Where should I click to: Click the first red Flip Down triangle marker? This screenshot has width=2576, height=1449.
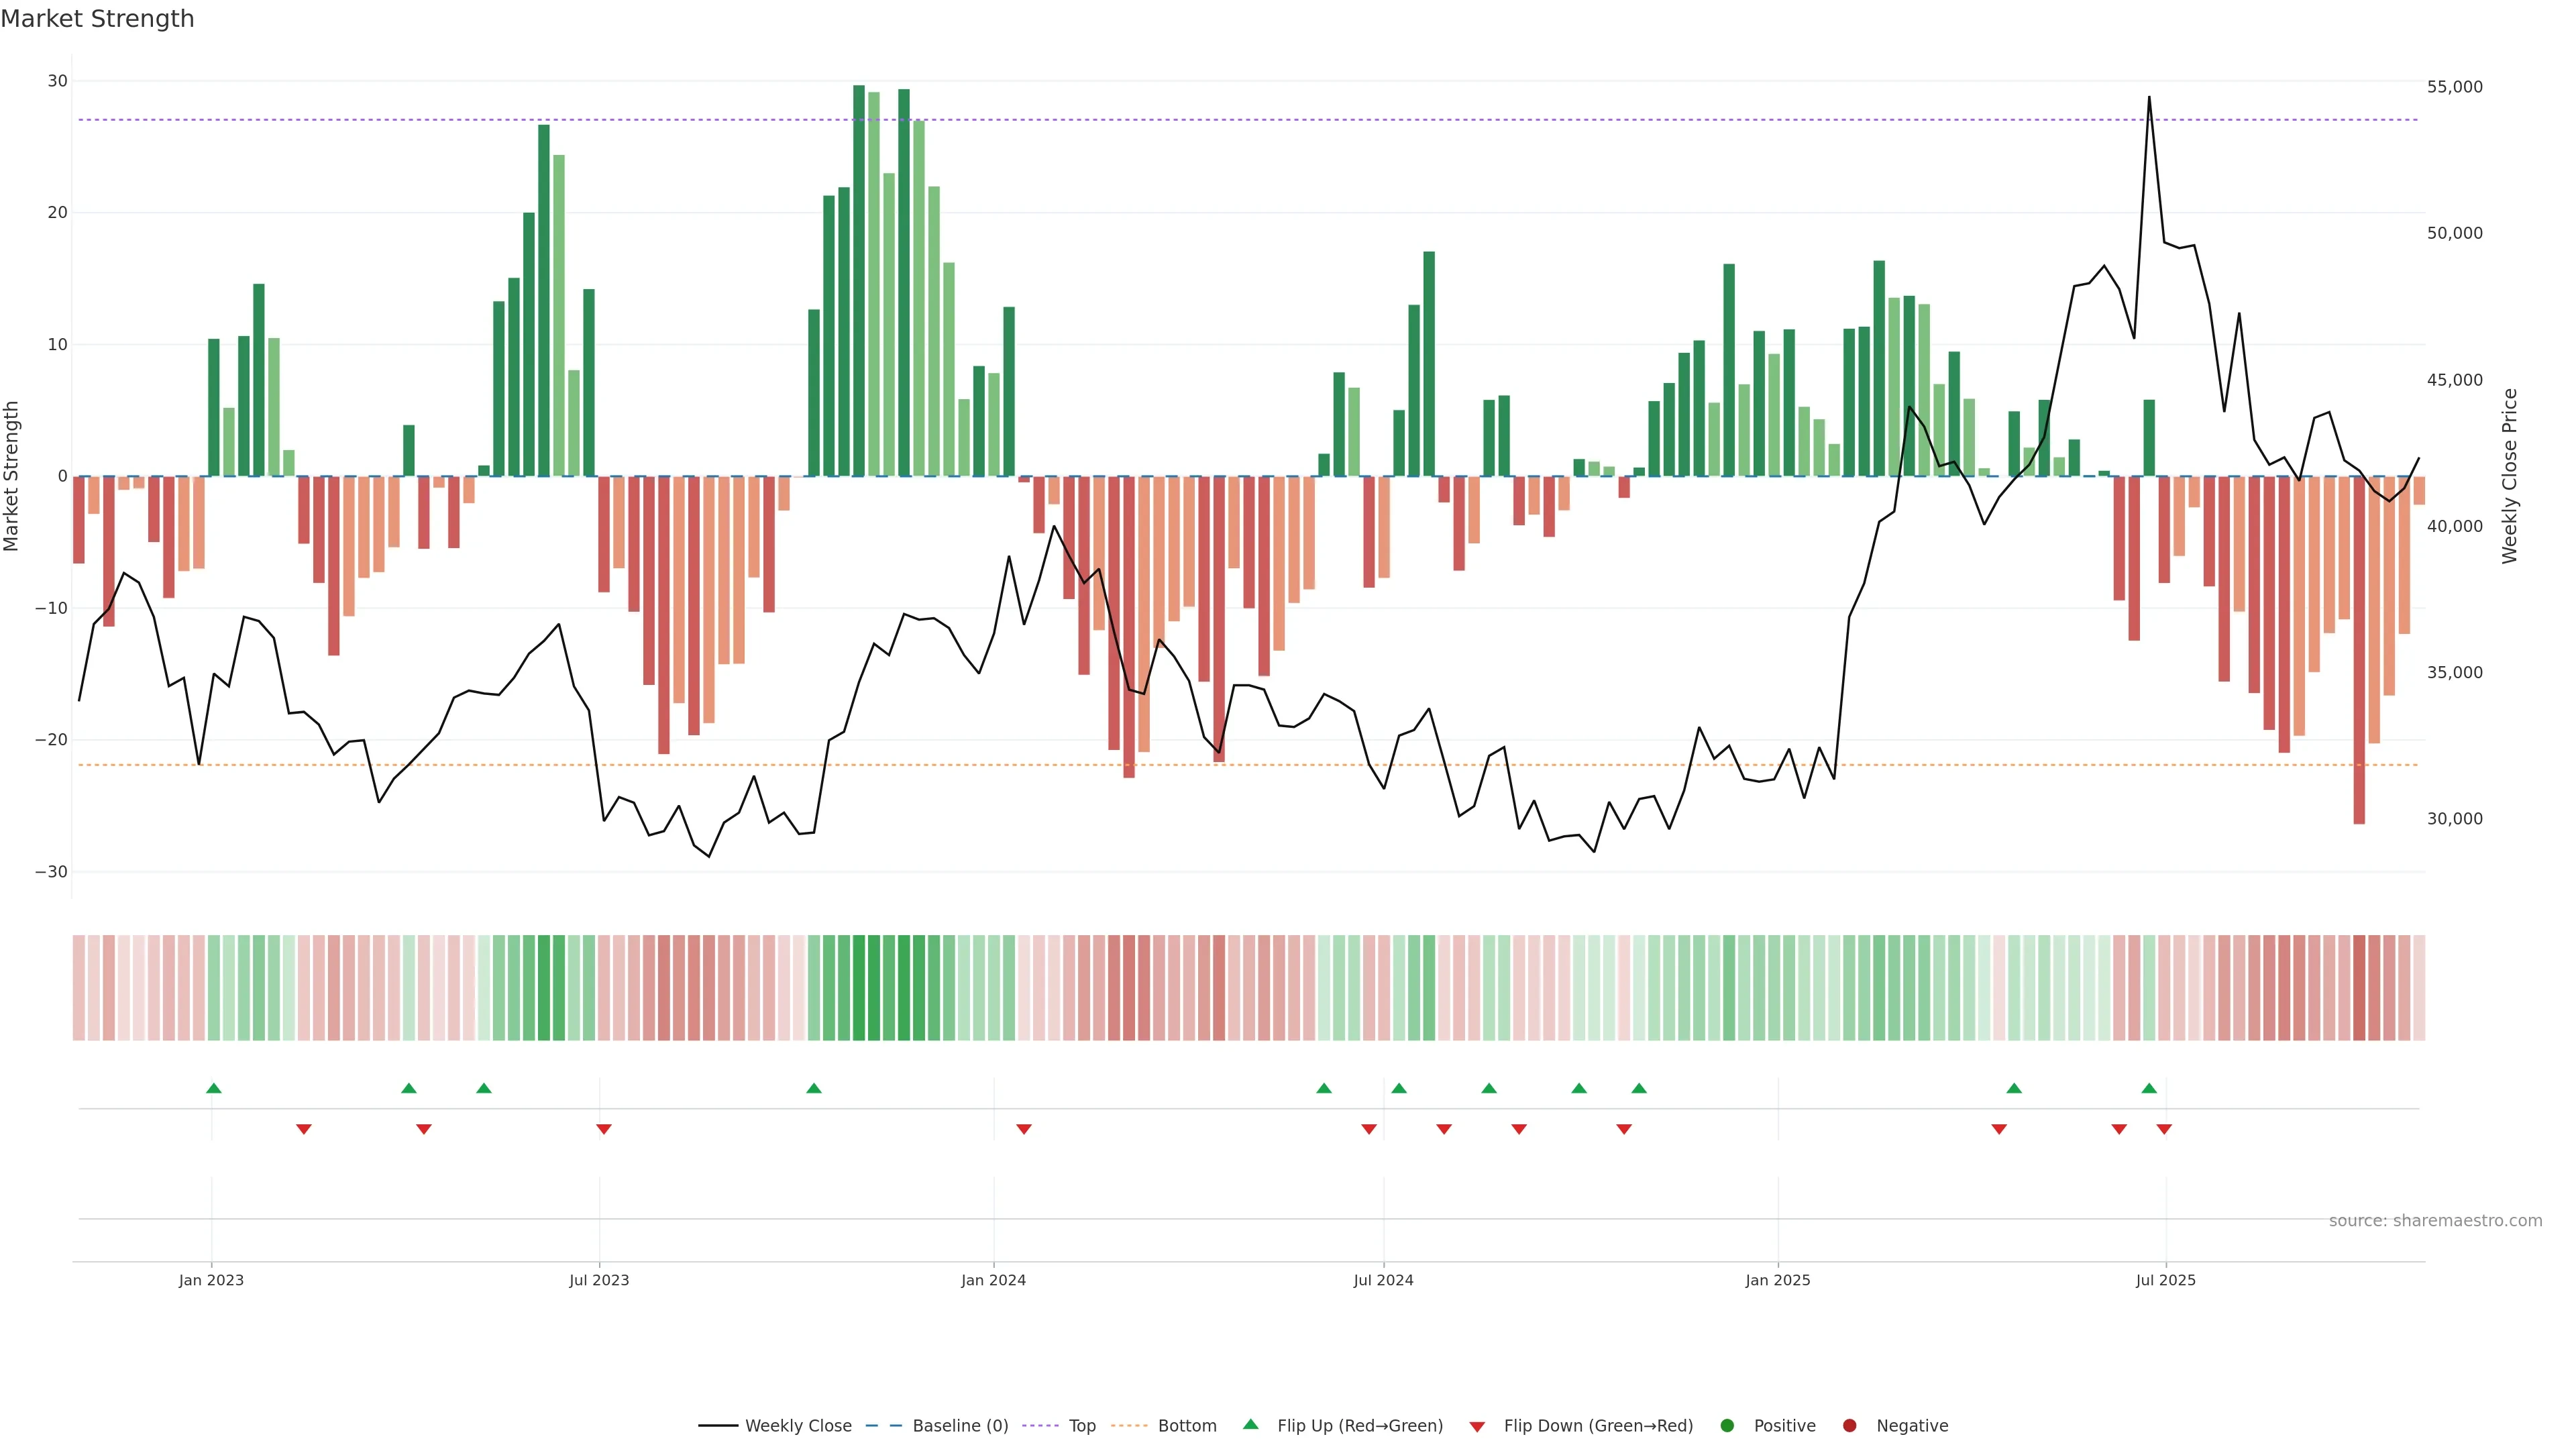coord(304,1129)
